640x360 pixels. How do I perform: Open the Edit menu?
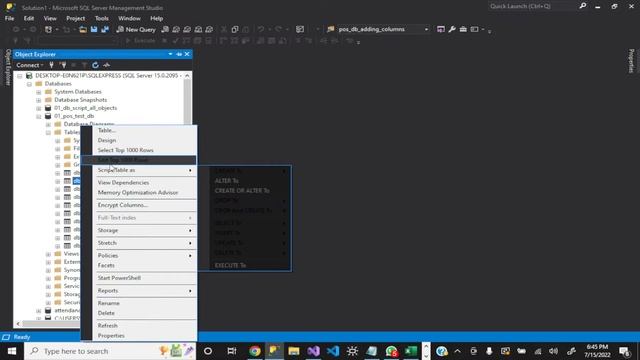(29, 18)
